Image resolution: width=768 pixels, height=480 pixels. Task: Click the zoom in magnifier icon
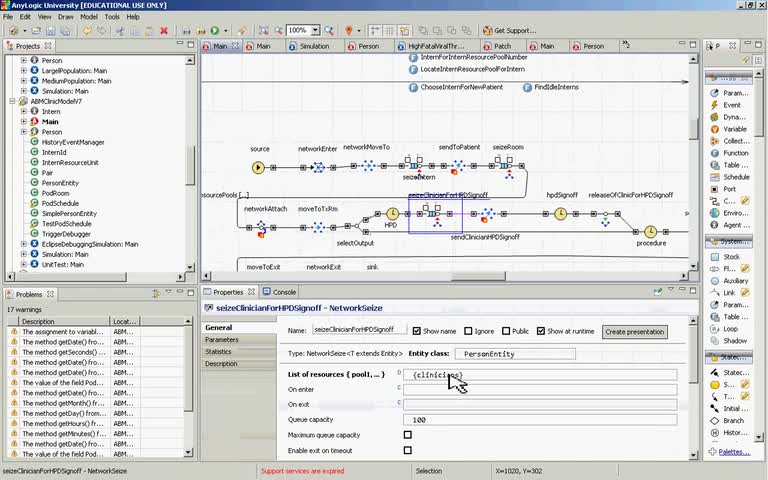click(x=329, y=30)
